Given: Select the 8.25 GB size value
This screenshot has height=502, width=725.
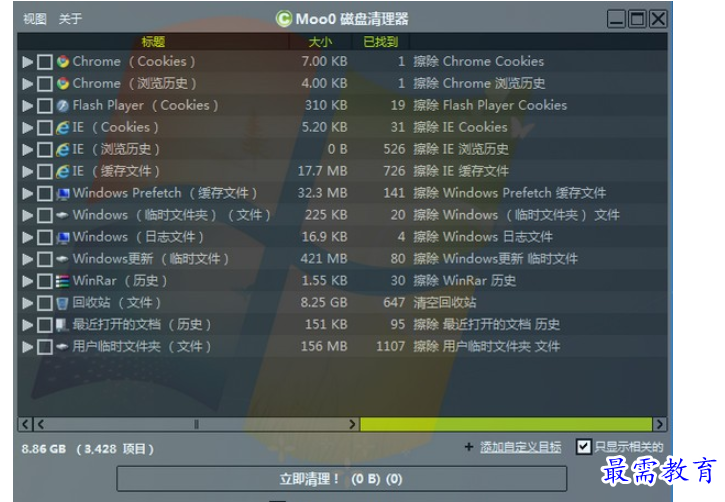Looking at the screenshot, I should [x=324, y=303].
